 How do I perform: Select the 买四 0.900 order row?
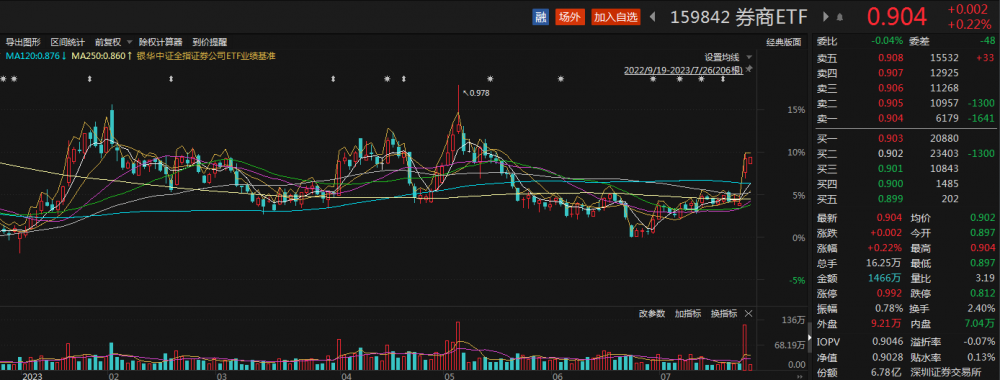(906, 184)
